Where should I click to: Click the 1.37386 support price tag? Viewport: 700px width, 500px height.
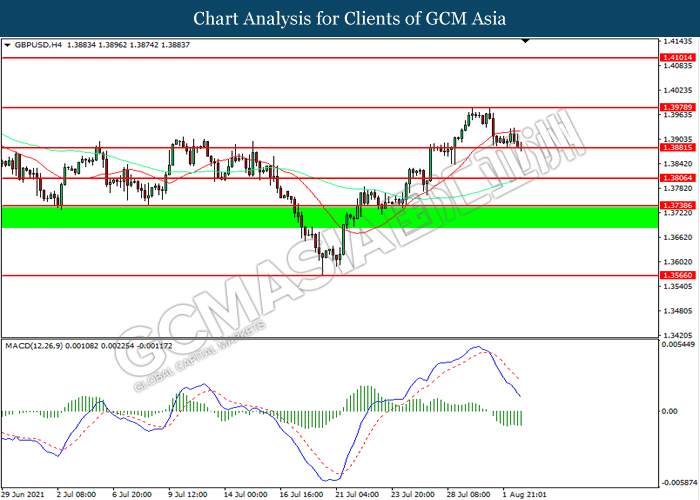[677, 205]
